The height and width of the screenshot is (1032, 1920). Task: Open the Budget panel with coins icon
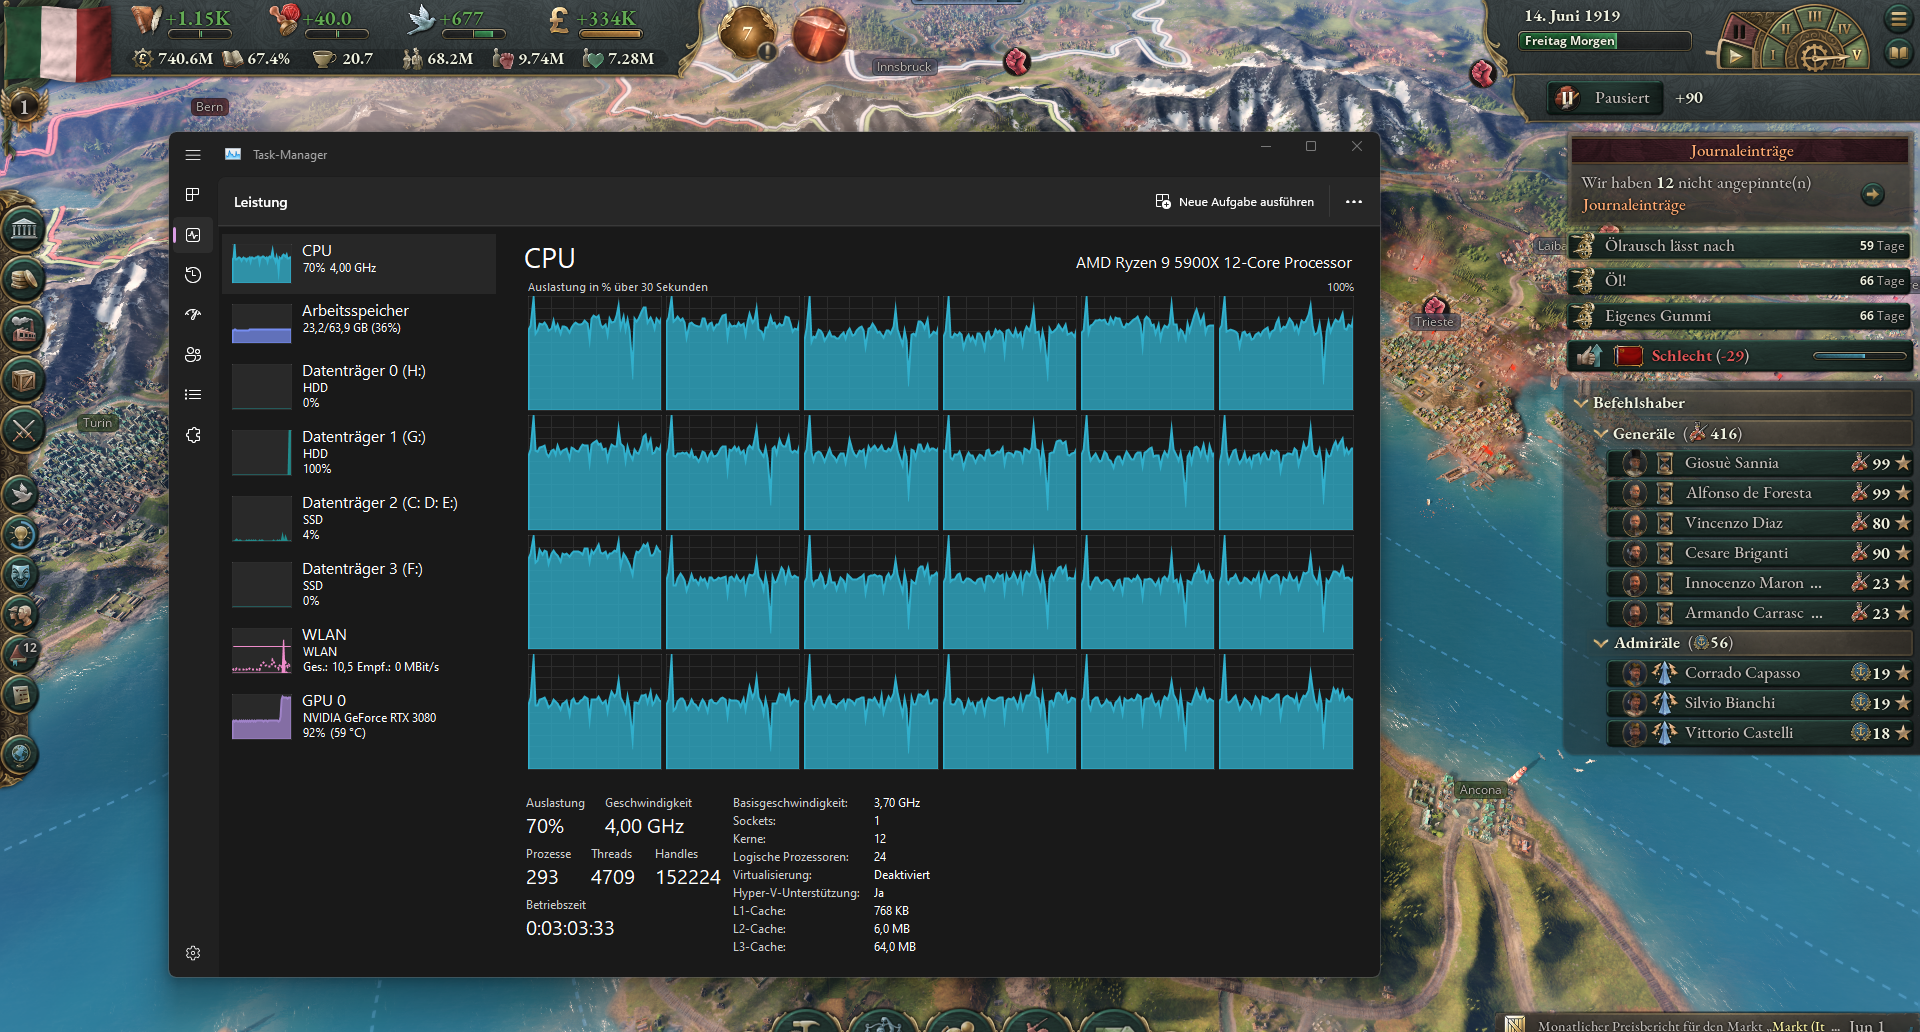24,279
